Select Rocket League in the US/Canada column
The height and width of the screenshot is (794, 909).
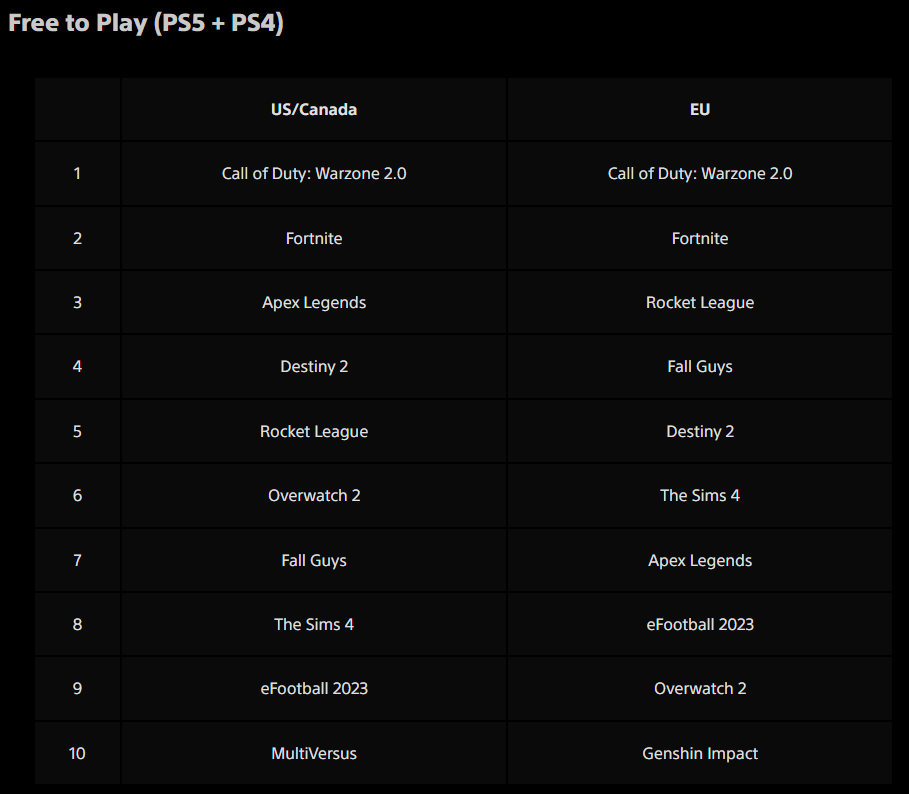pos(314,432)
